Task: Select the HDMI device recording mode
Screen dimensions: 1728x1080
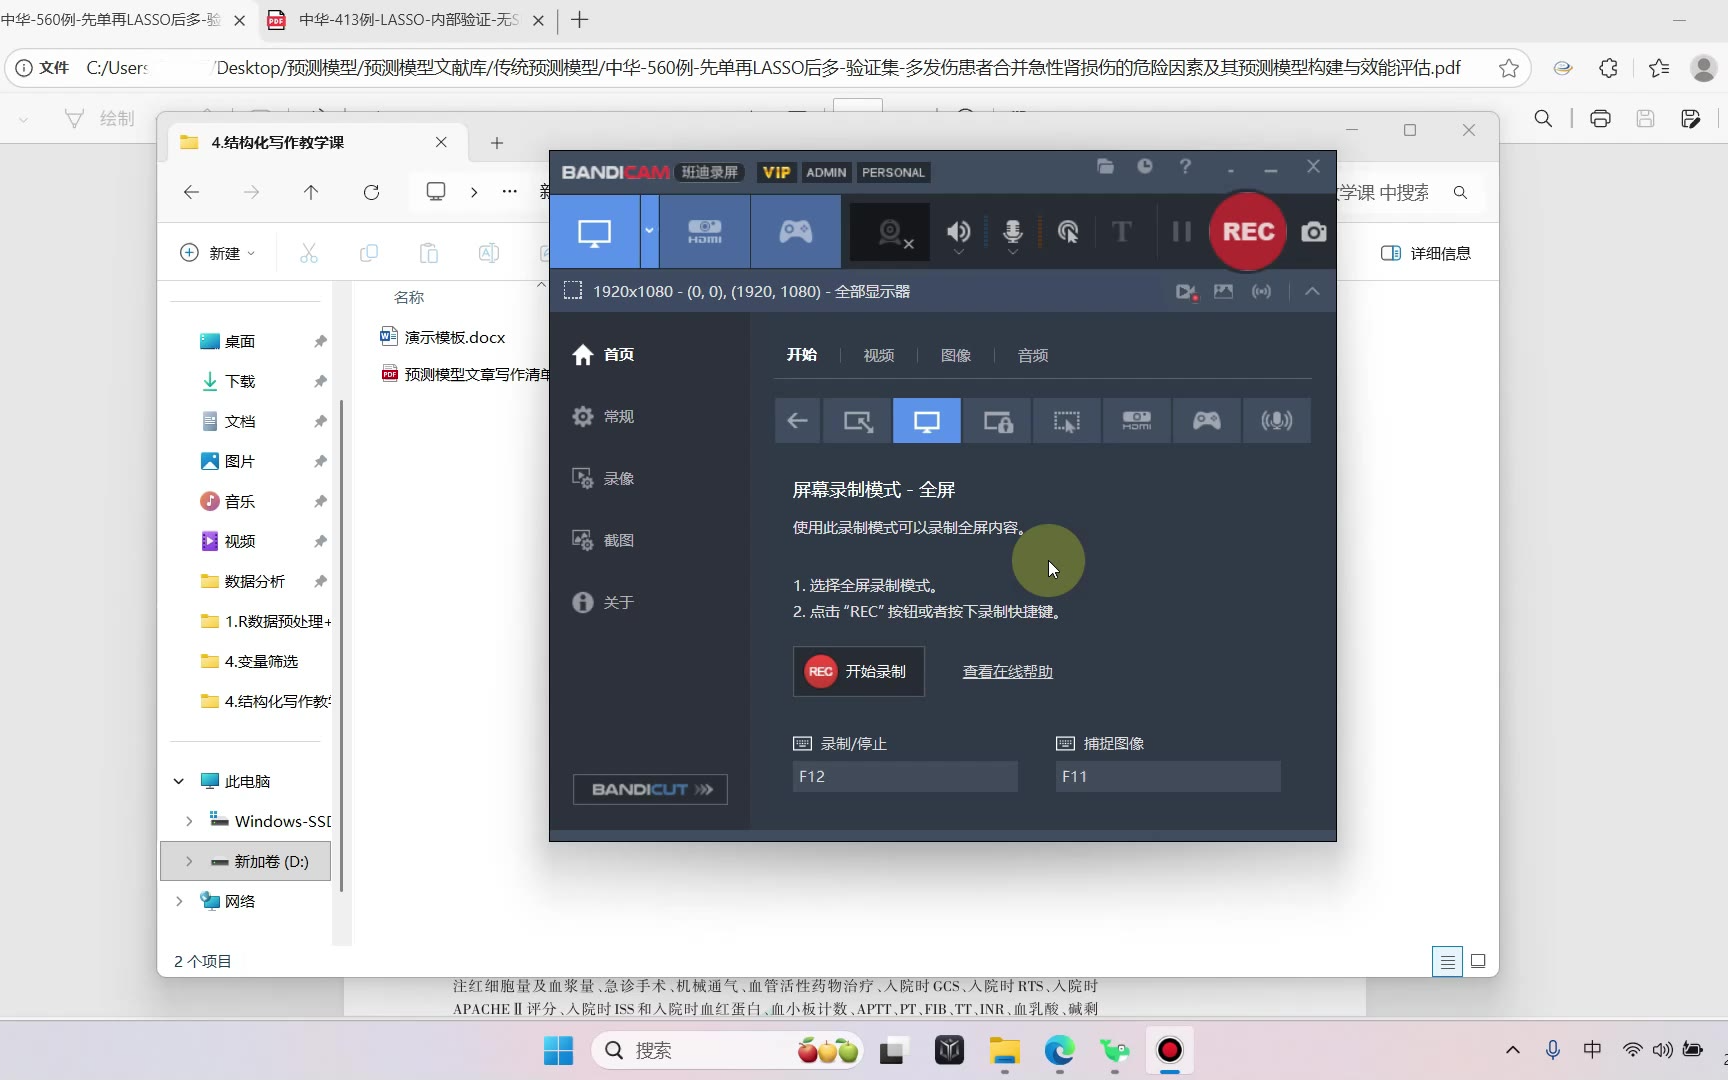Action: (704, 232)
